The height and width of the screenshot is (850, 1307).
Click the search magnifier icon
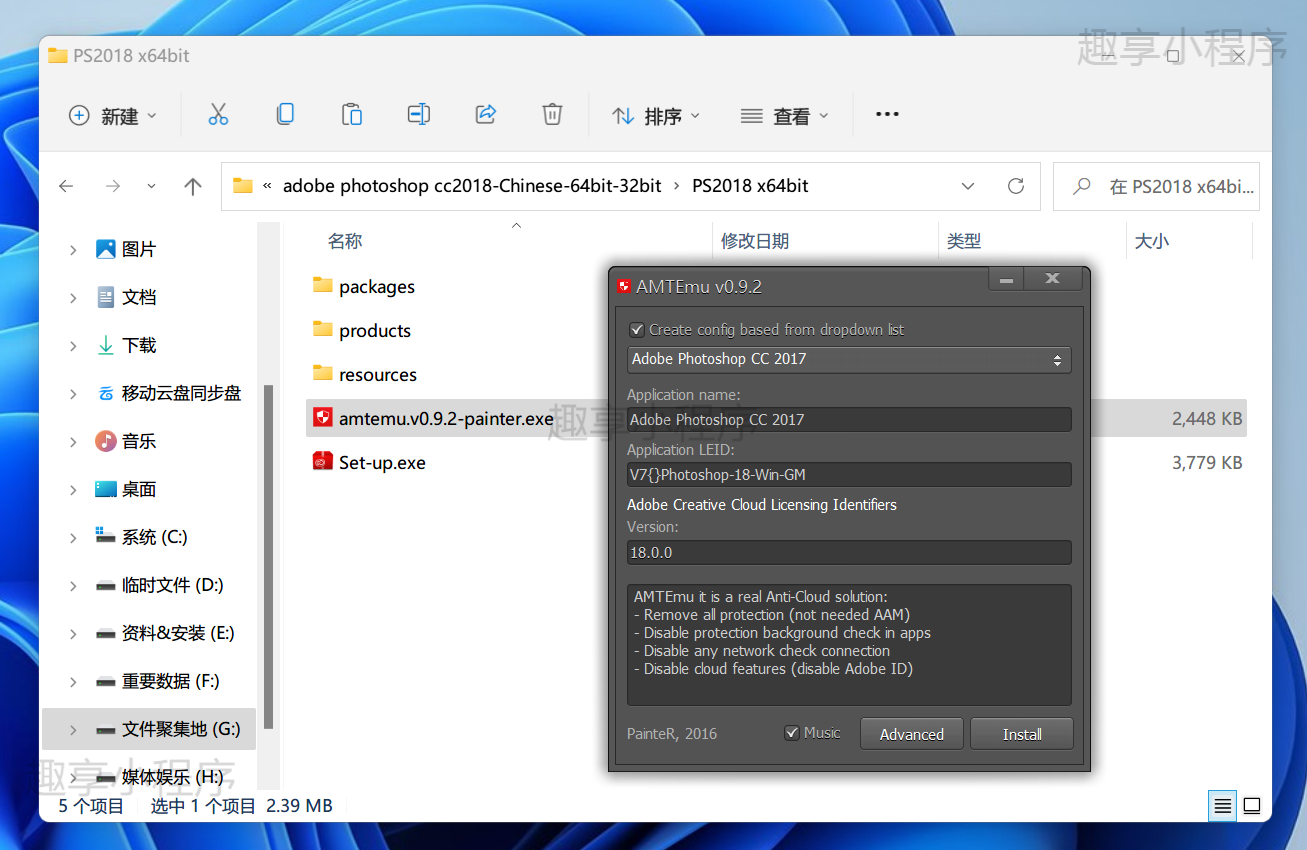click(1081, 186)
